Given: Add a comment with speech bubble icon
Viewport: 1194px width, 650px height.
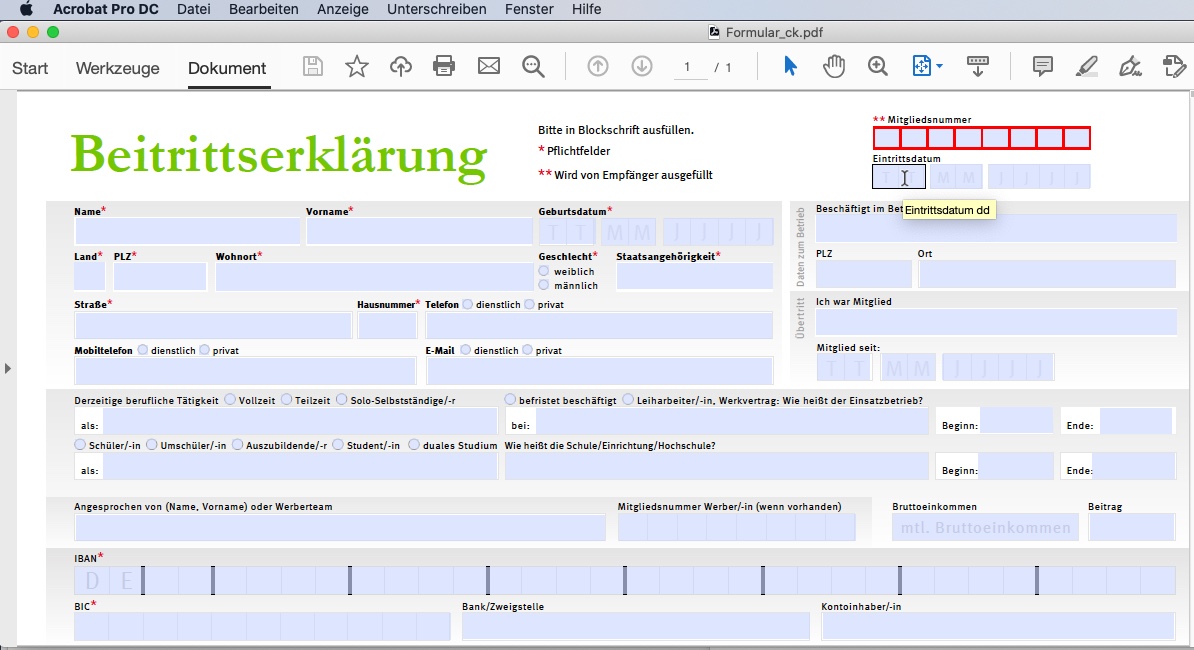Looking at the screenshot, I should pos(1042,67).
